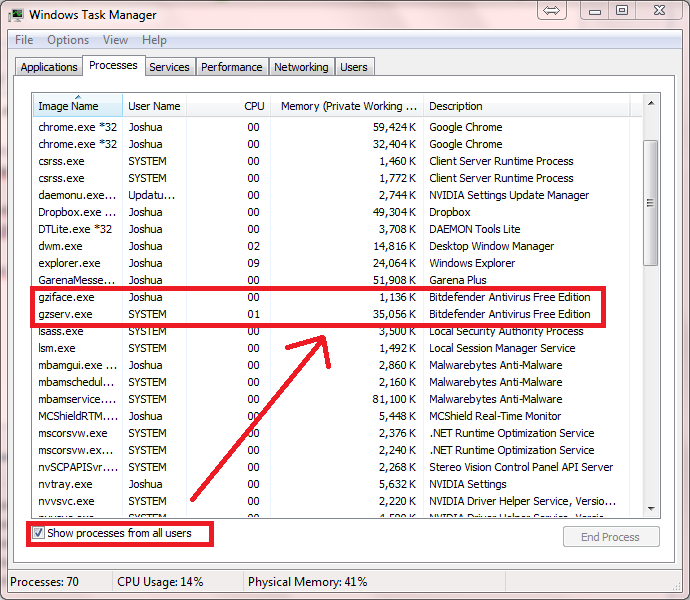Go to the Networking tab

(301, 67)
